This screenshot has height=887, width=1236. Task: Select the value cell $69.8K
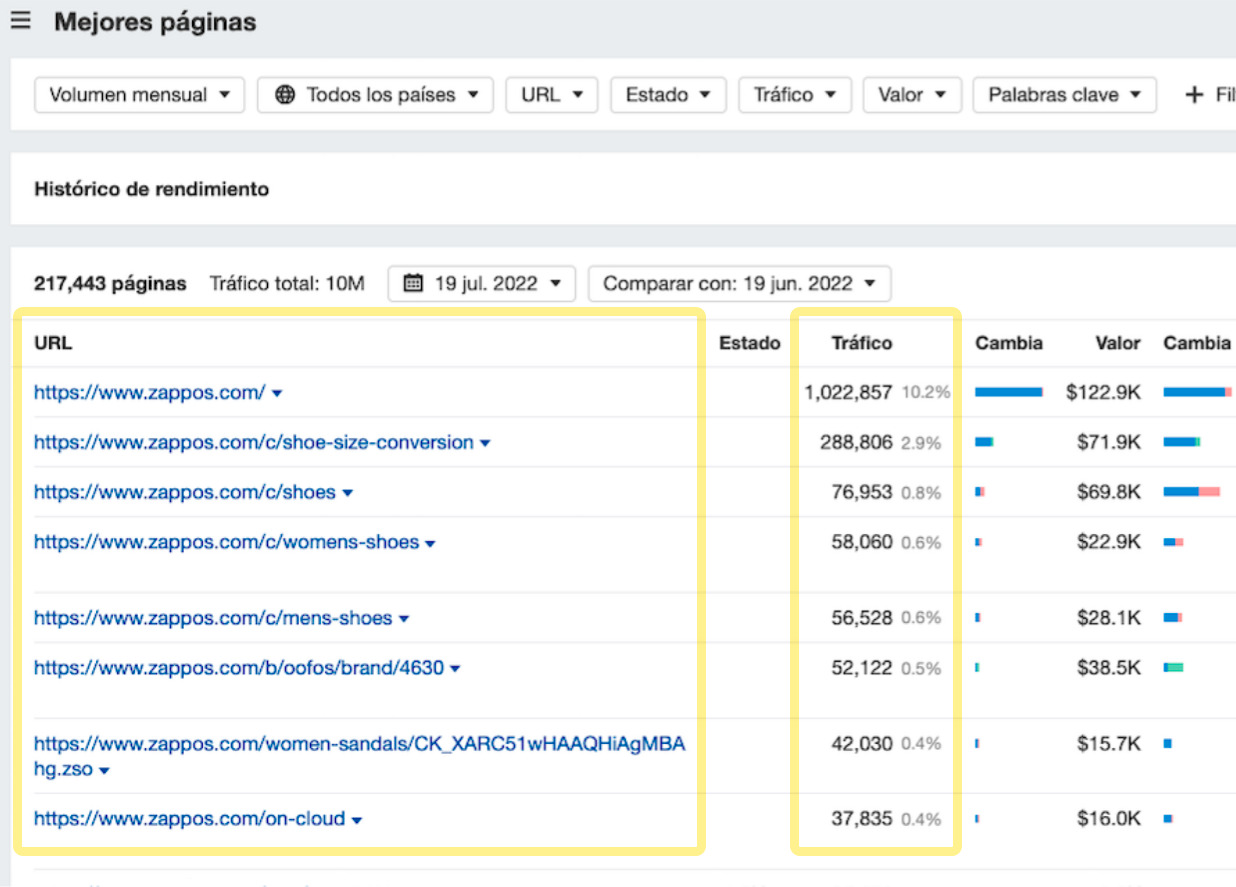tap(1109, 493)
